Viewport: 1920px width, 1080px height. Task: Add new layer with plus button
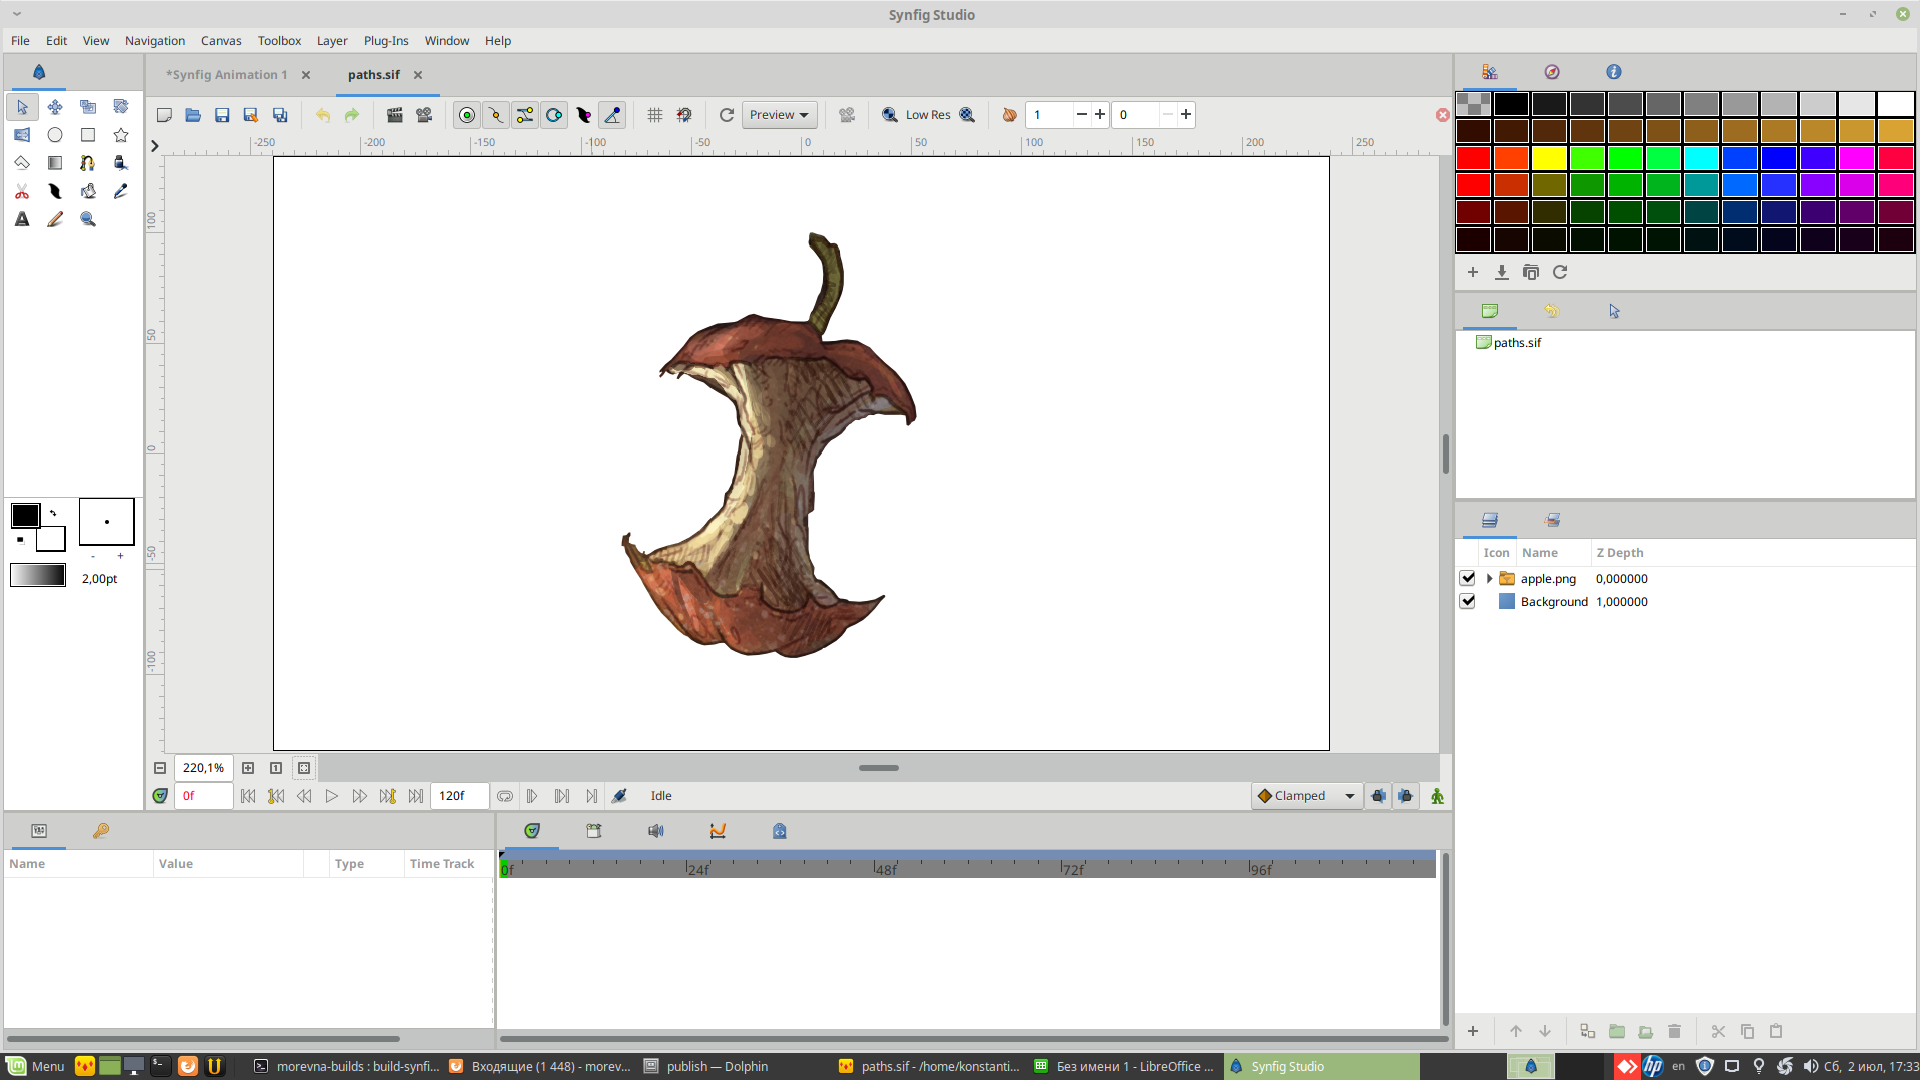(x=1473, y=1031)
